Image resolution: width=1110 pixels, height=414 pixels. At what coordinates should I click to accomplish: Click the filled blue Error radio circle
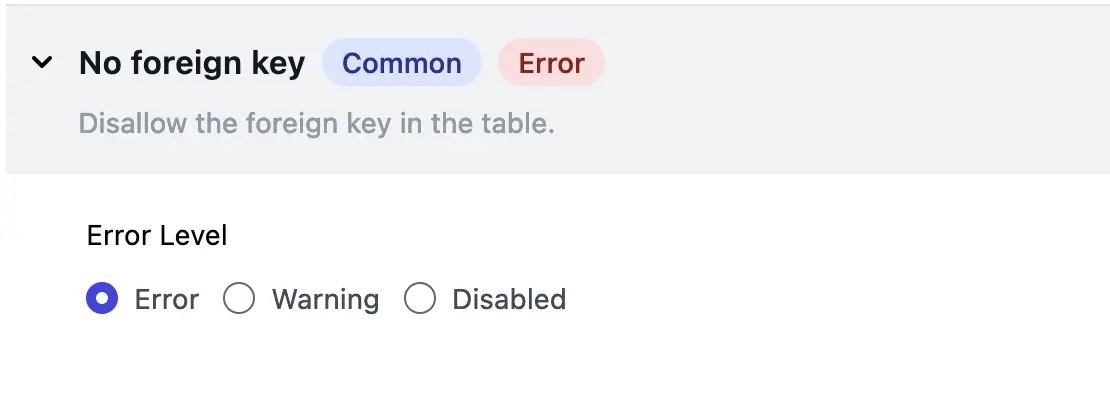[102, 299]
